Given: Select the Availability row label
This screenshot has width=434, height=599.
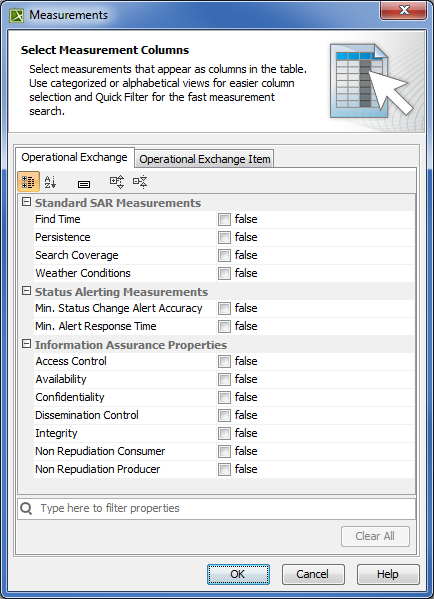Looking at the screenshot, I should pyautogui.click(x=61, y=379).
